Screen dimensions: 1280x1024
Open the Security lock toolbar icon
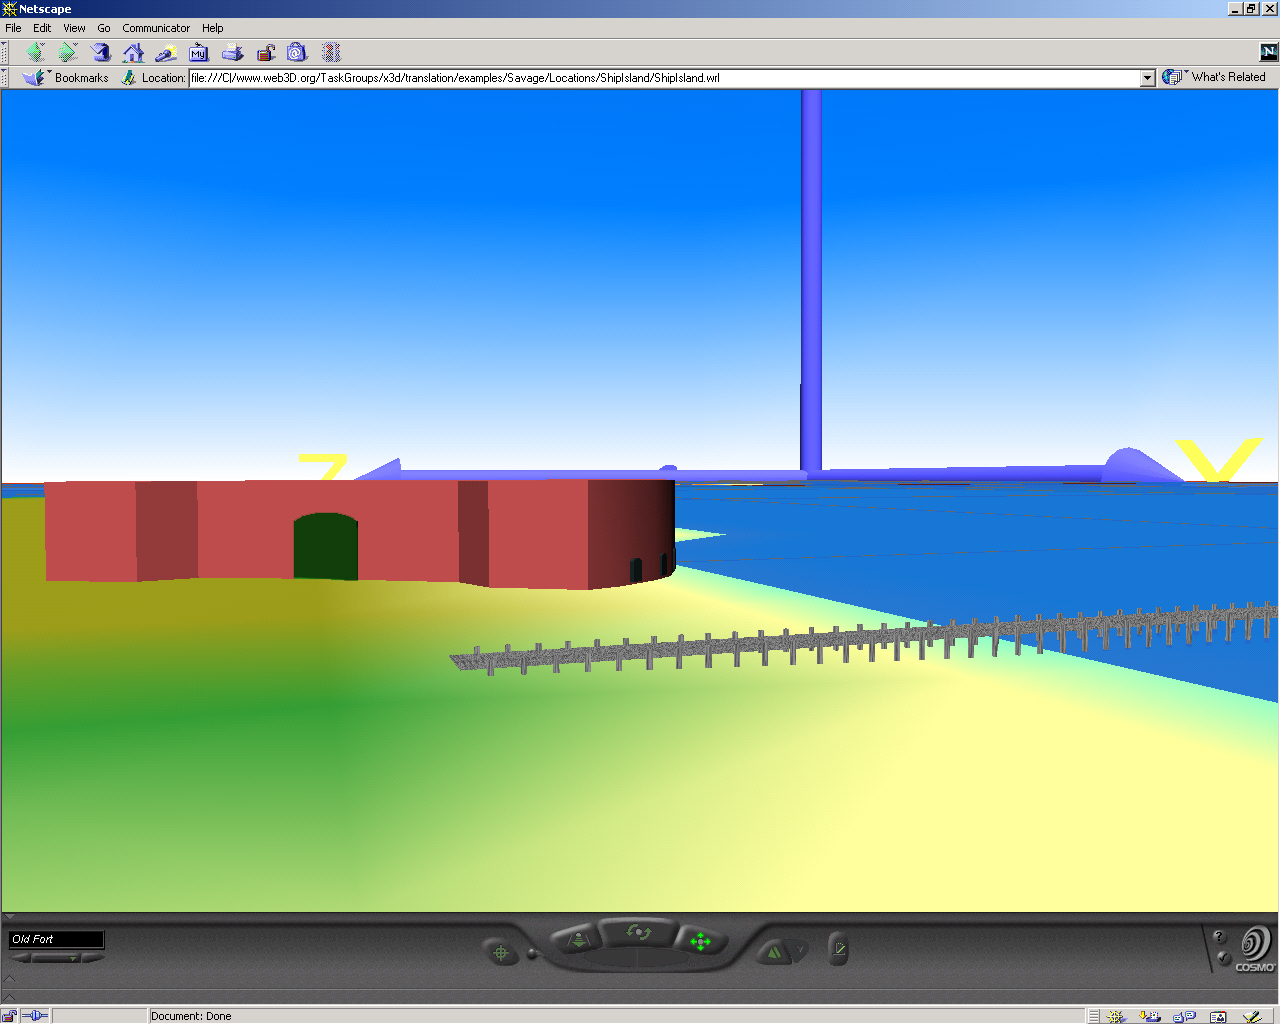[x=265, y=53]
